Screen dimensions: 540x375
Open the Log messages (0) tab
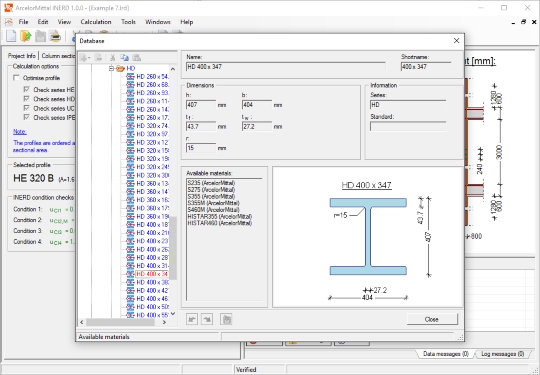(x=503, y=354)
